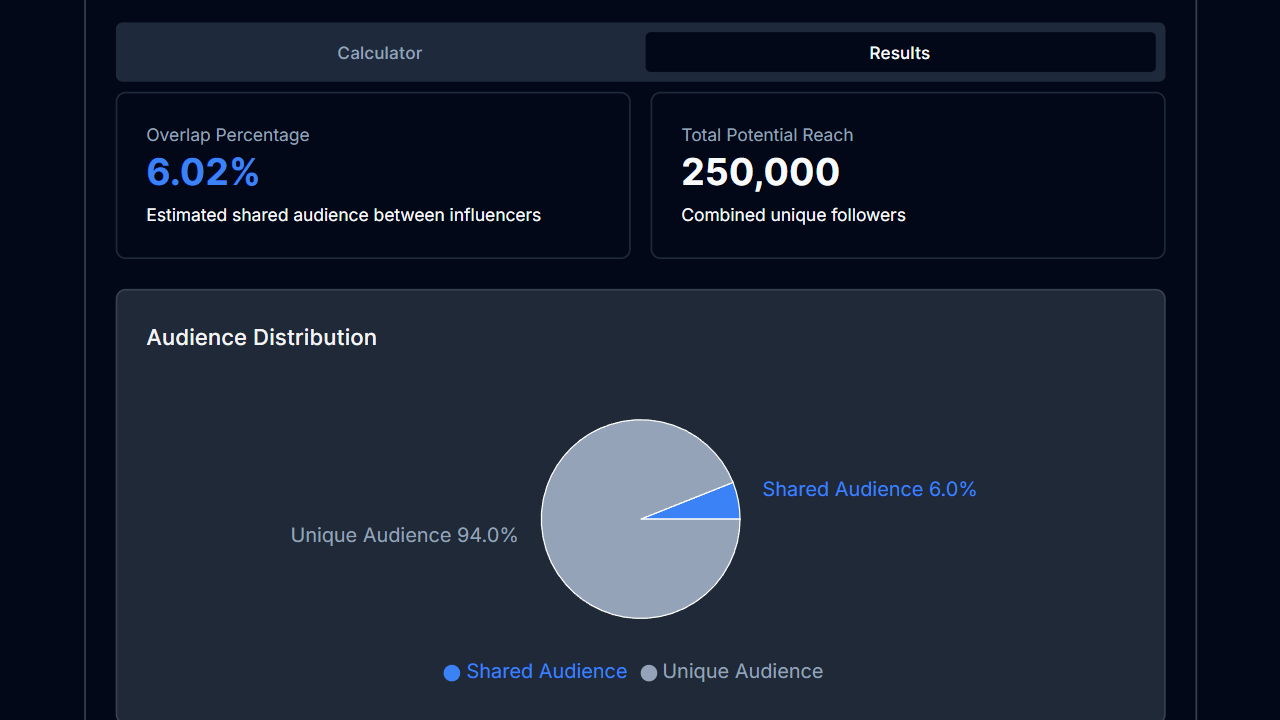Click the Estimated shared audience description text
Screen dimensions: 1280x720
pyautogui.click(x=344, y=215)
